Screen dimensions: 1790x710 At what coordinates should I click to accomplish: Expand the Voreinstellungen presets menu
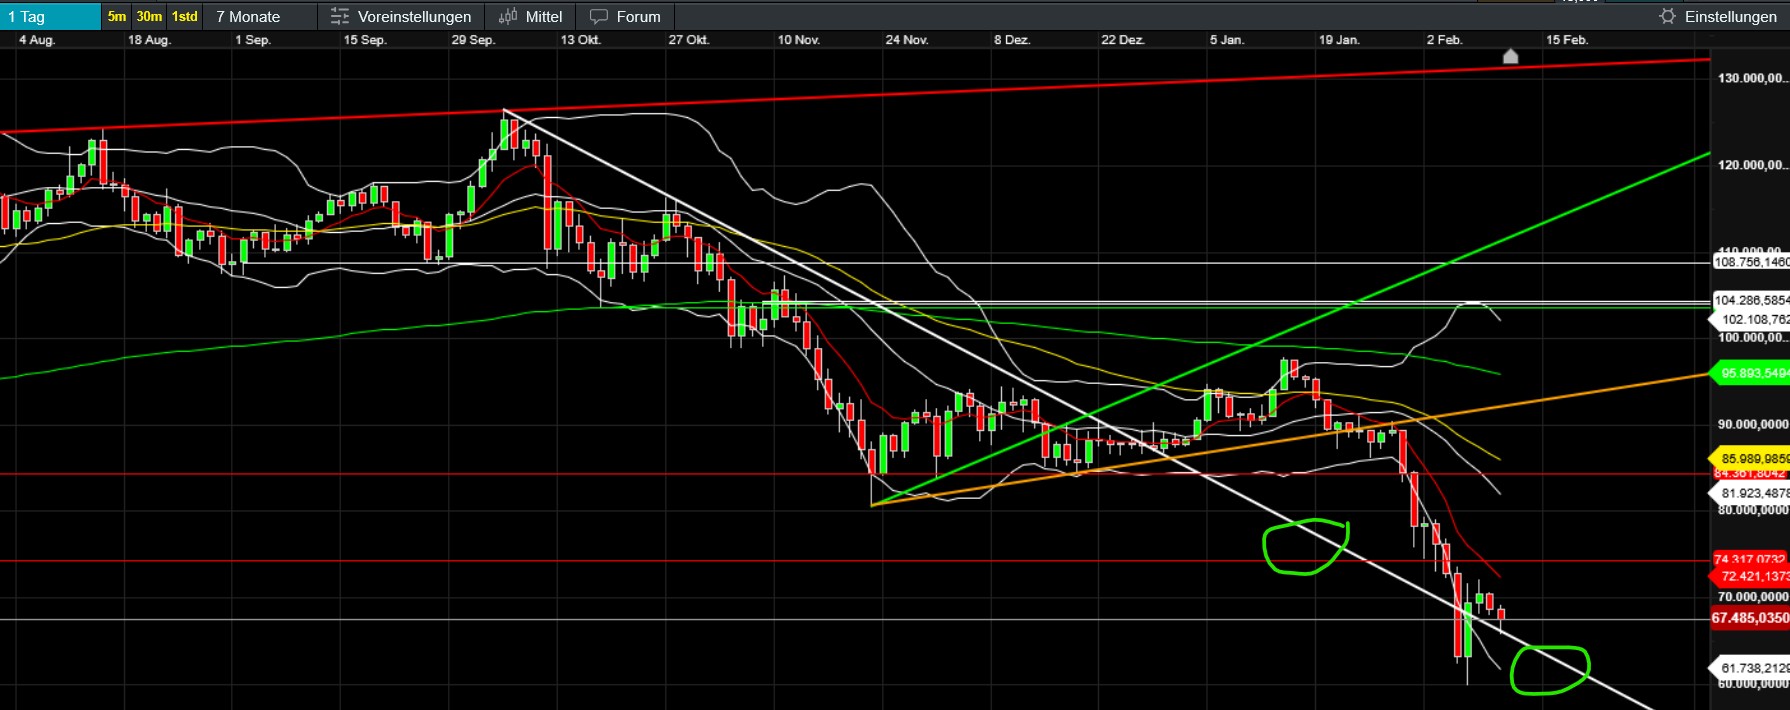[414, 16]
